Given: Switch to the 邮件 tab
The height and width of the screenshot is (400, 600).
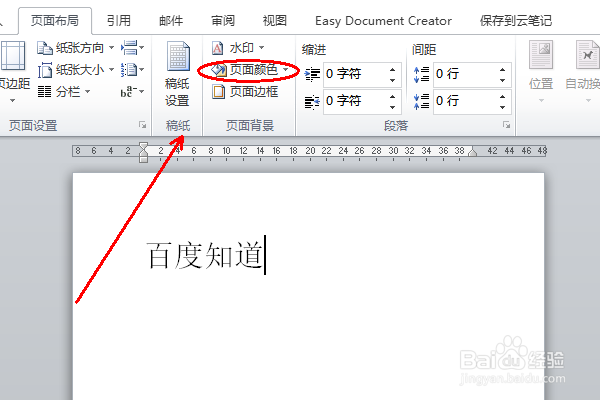Looking at the screenshot, I should [171, 21].
